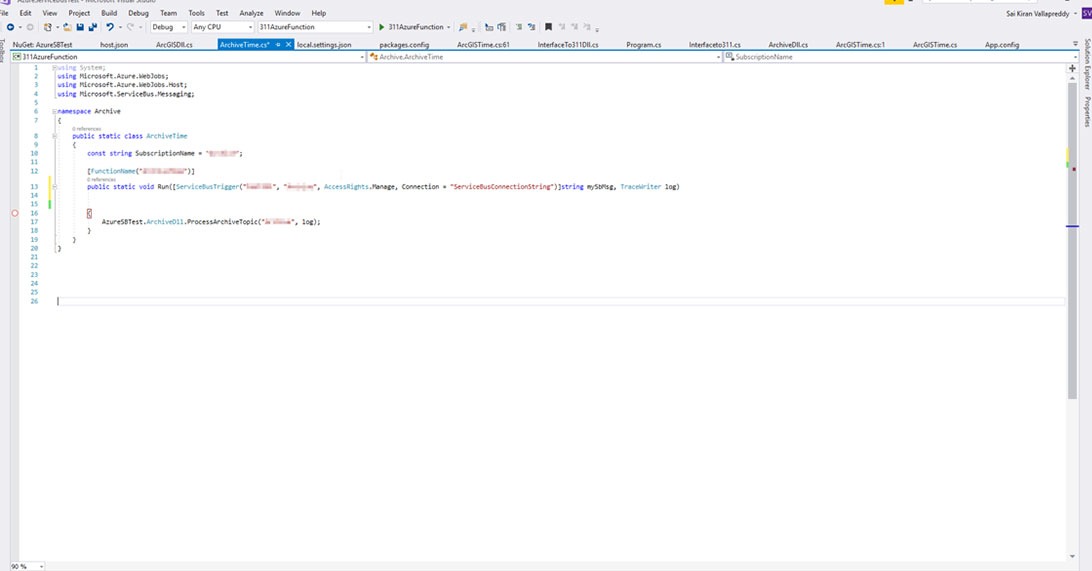Viewport: 1092px width, 571px height.
Task: Start debugging 311AzureFunction with green play
Action: point(382,27)
